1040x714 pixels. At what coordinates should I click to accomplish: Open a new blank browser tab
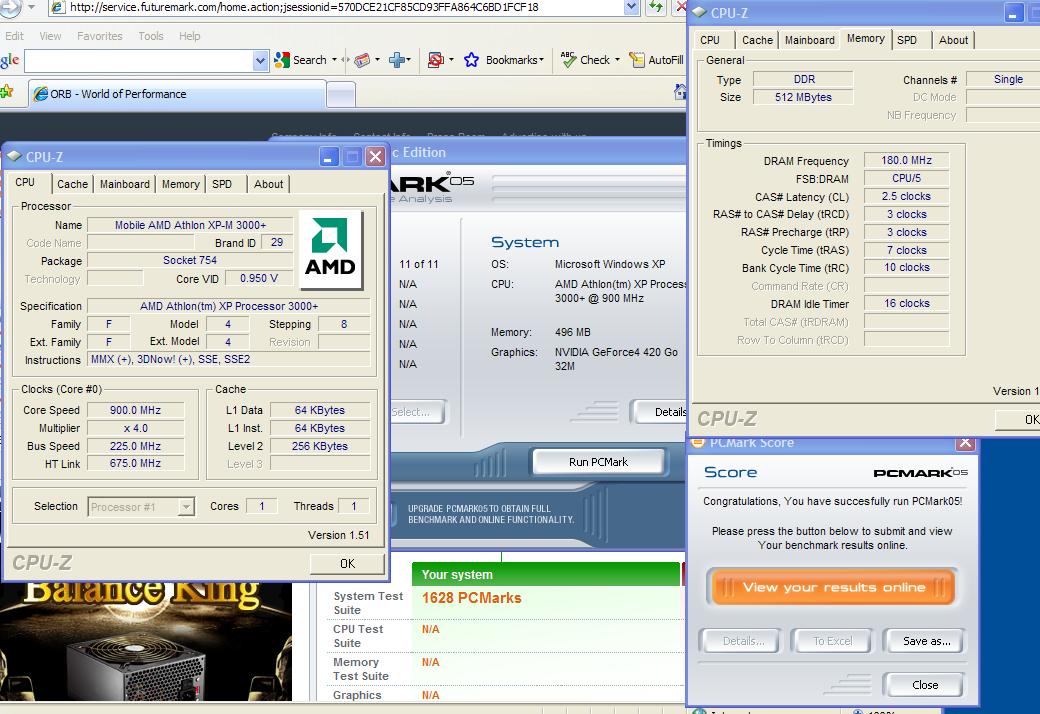coord(341,94)
